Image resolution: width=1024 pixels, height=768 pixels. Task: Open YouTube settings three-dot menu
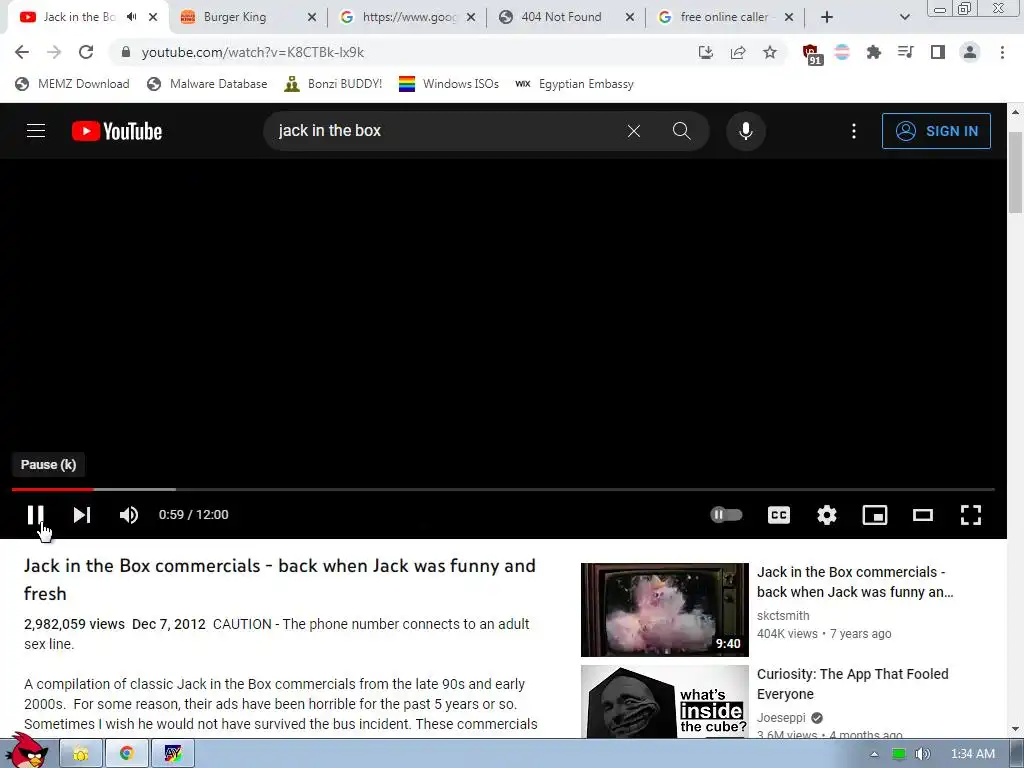pyautogui.click(x=854, y=131)
